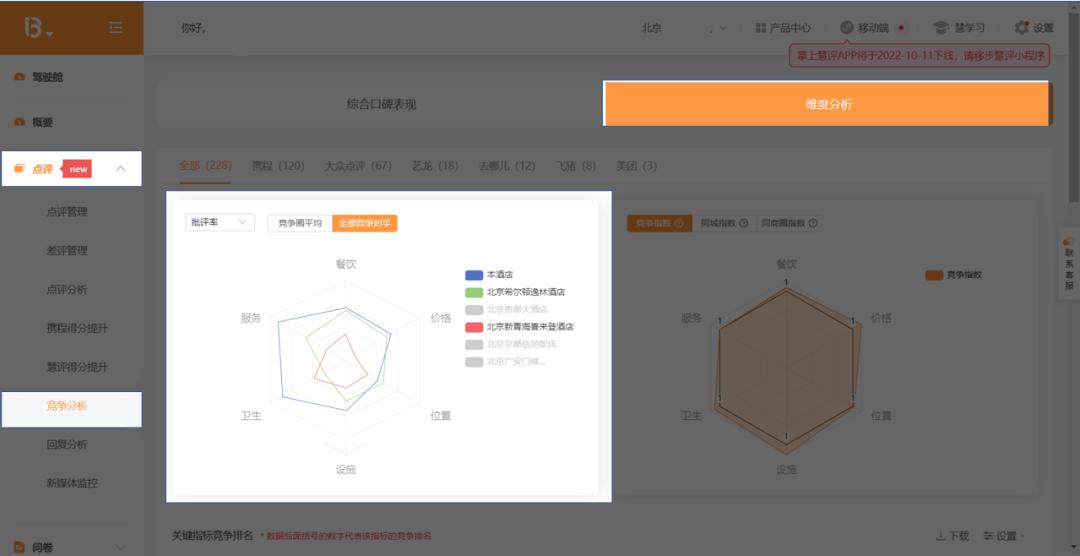Click the 卫生 axis label on right radar

pos(692,415)
